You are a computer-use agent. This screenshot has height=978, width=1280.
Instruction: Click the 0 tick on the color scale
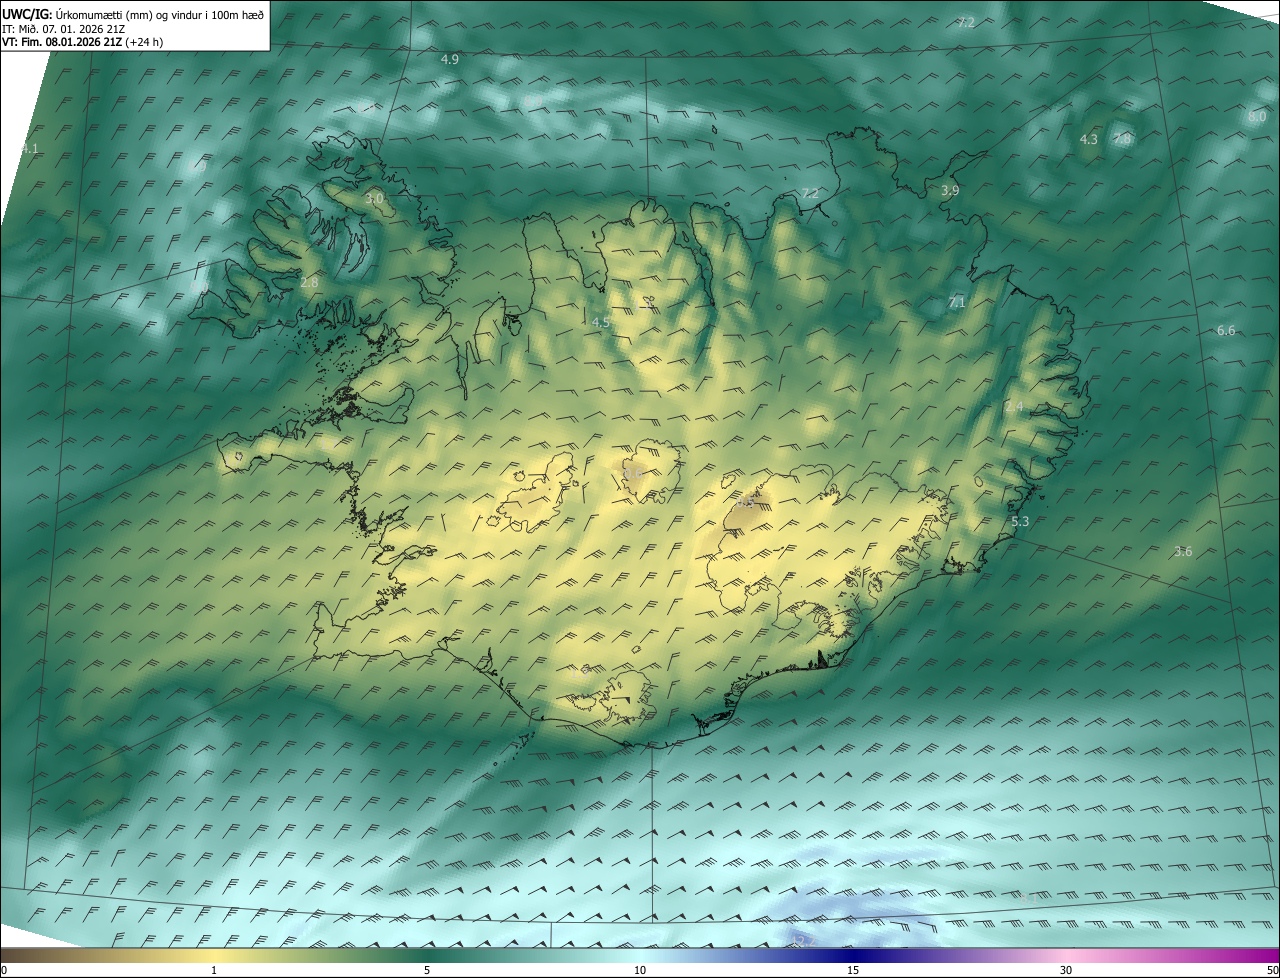pos(4,970)
